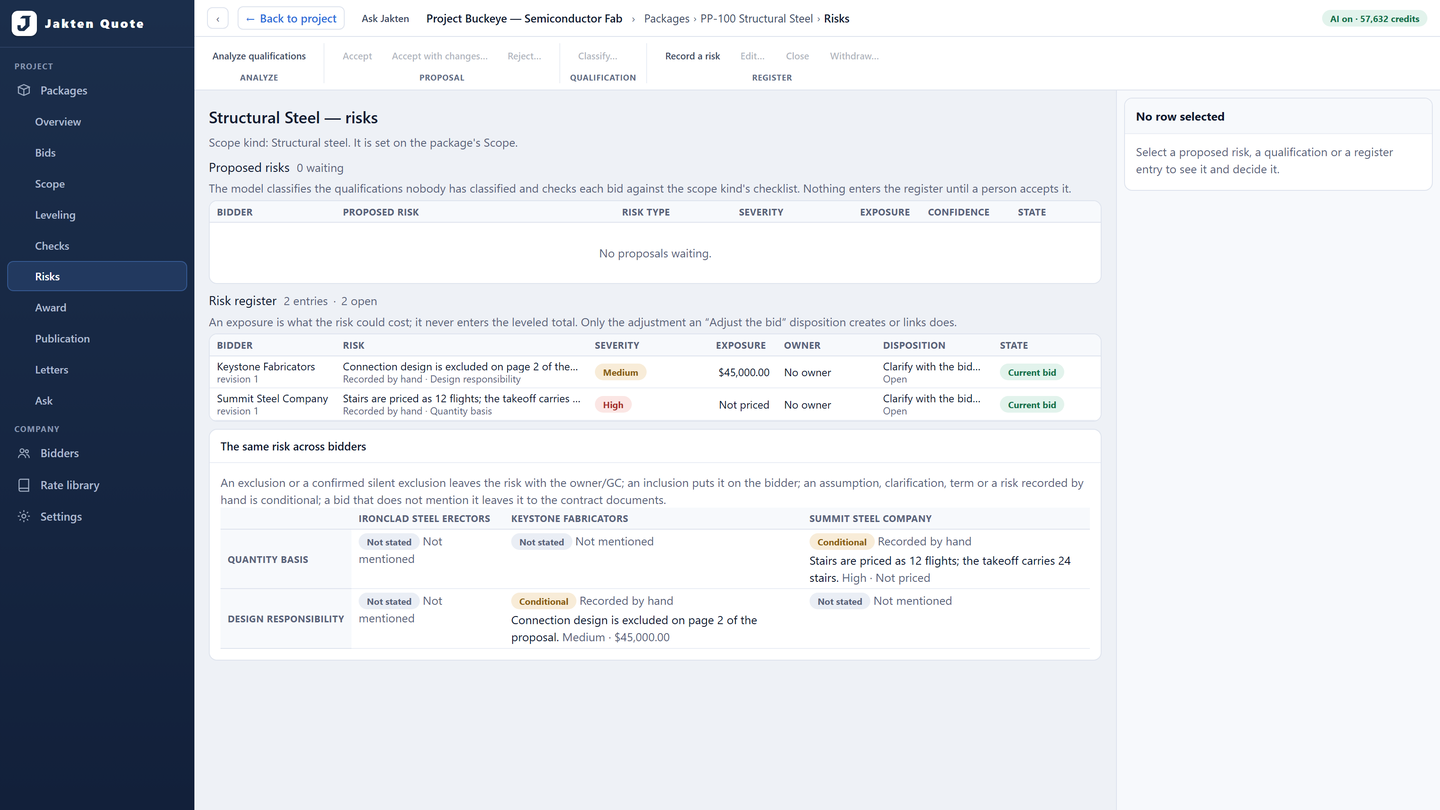
Task: Click the $45,000.00 exposure cell
Action: tap(744, 372)
